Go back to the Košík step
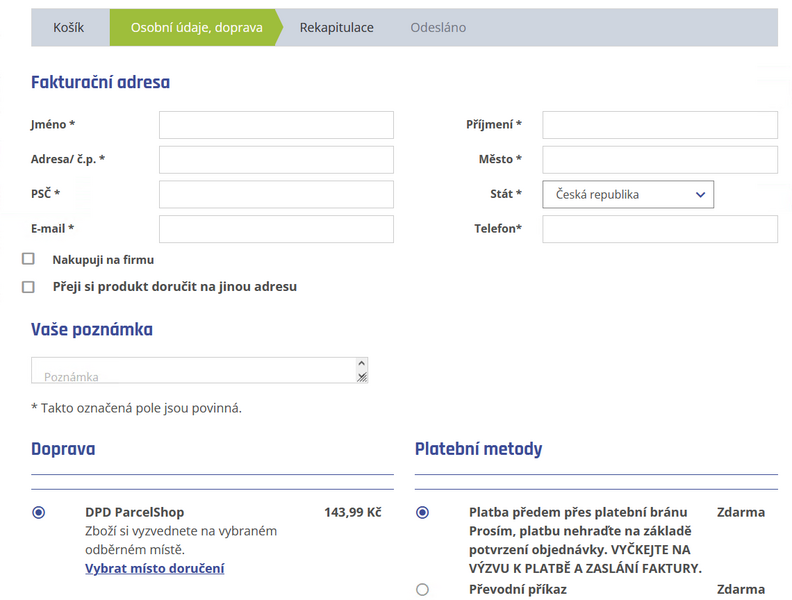 pos(69,28)
